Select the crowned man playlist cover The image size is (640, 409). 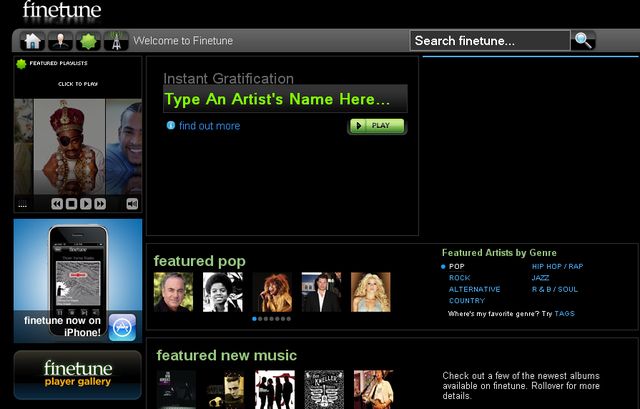(69, 147)
